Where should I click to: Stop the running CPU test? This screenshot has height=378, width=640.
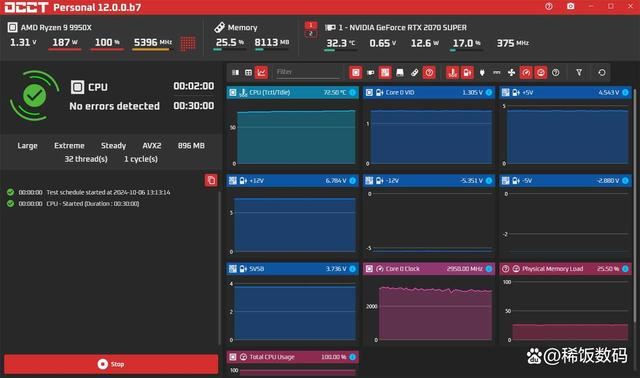[111, 364]
